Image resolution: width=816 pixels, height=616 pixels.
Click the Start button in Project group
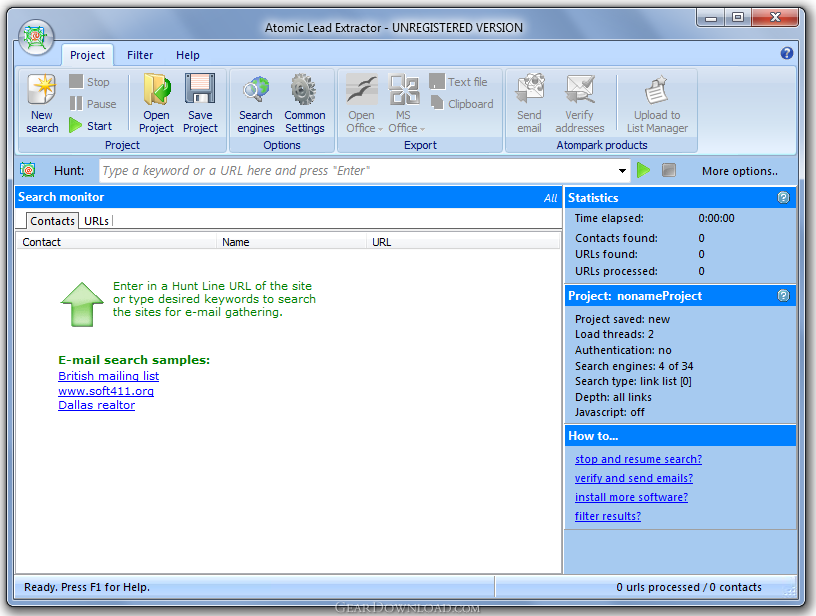(x=91, y=126)
